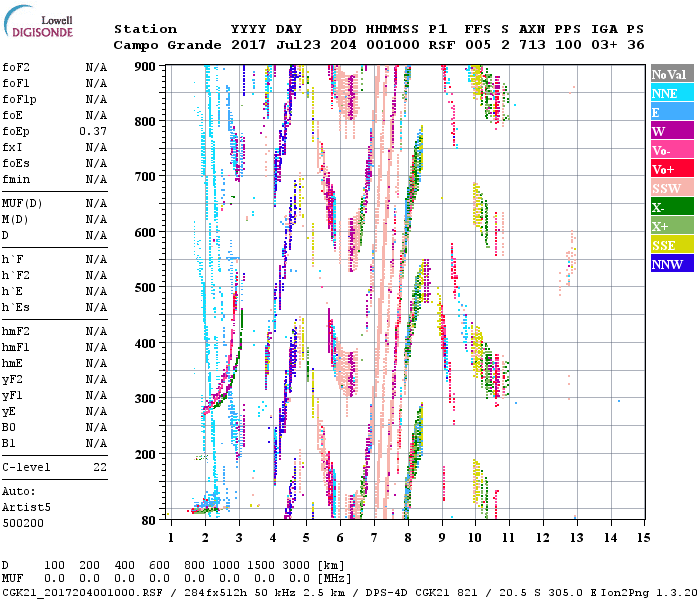Click the C-level value 22
700x600 pixels.
pos(99,467)
